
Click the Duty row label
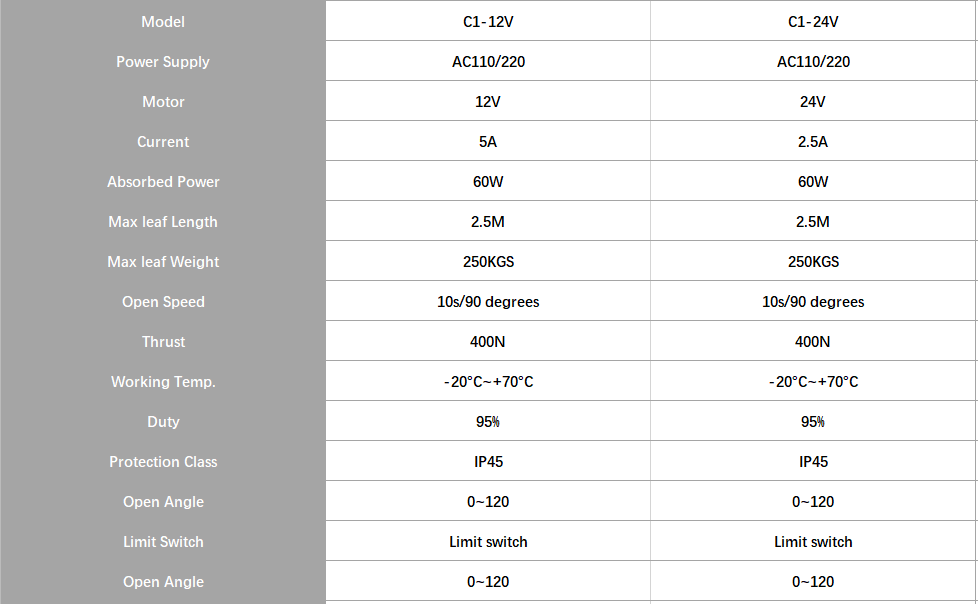click(x=163, y=422)
